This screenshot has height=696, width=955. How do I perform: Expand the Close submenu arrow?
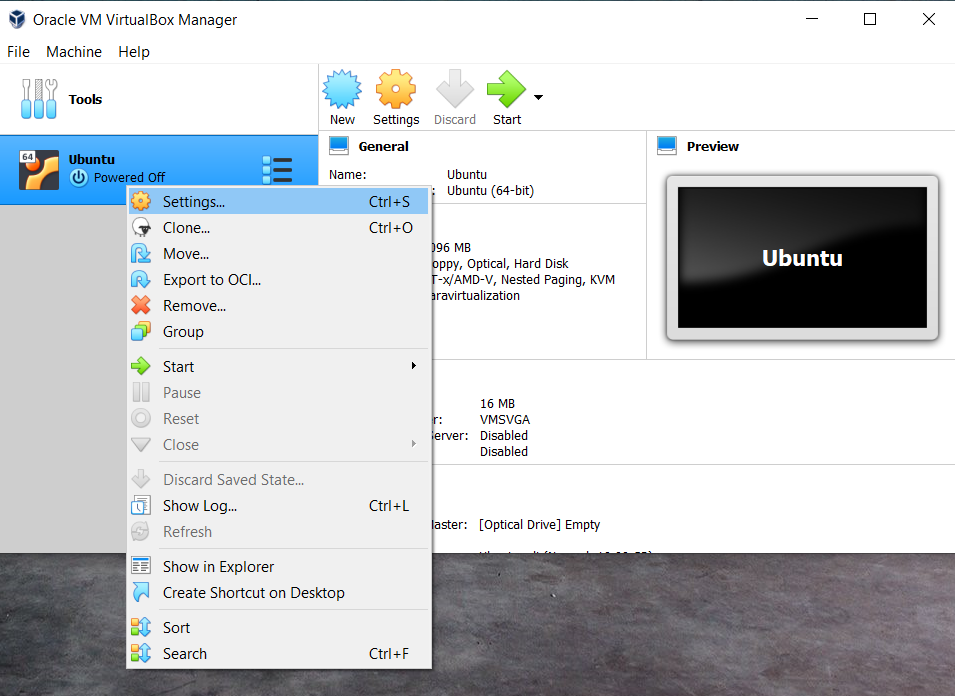pos(414,443)
